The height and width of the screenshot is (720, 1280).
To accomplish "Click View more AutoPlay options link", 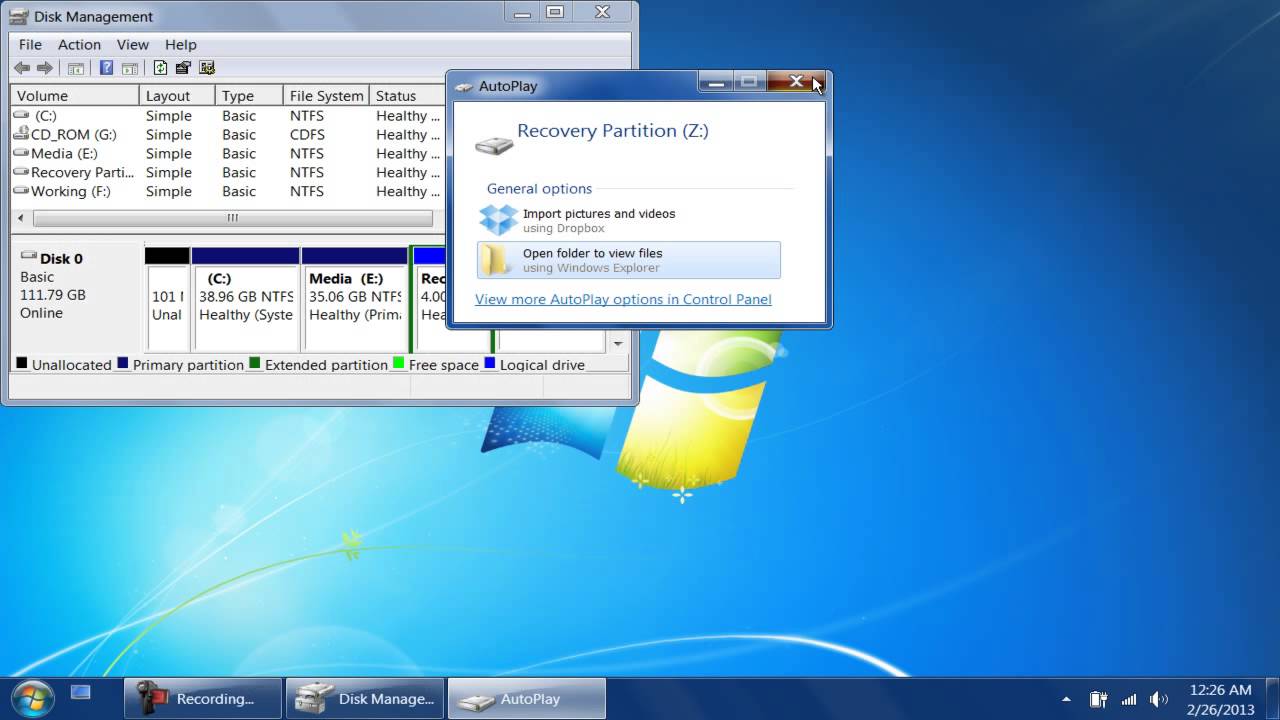I will tap(623, 299).
